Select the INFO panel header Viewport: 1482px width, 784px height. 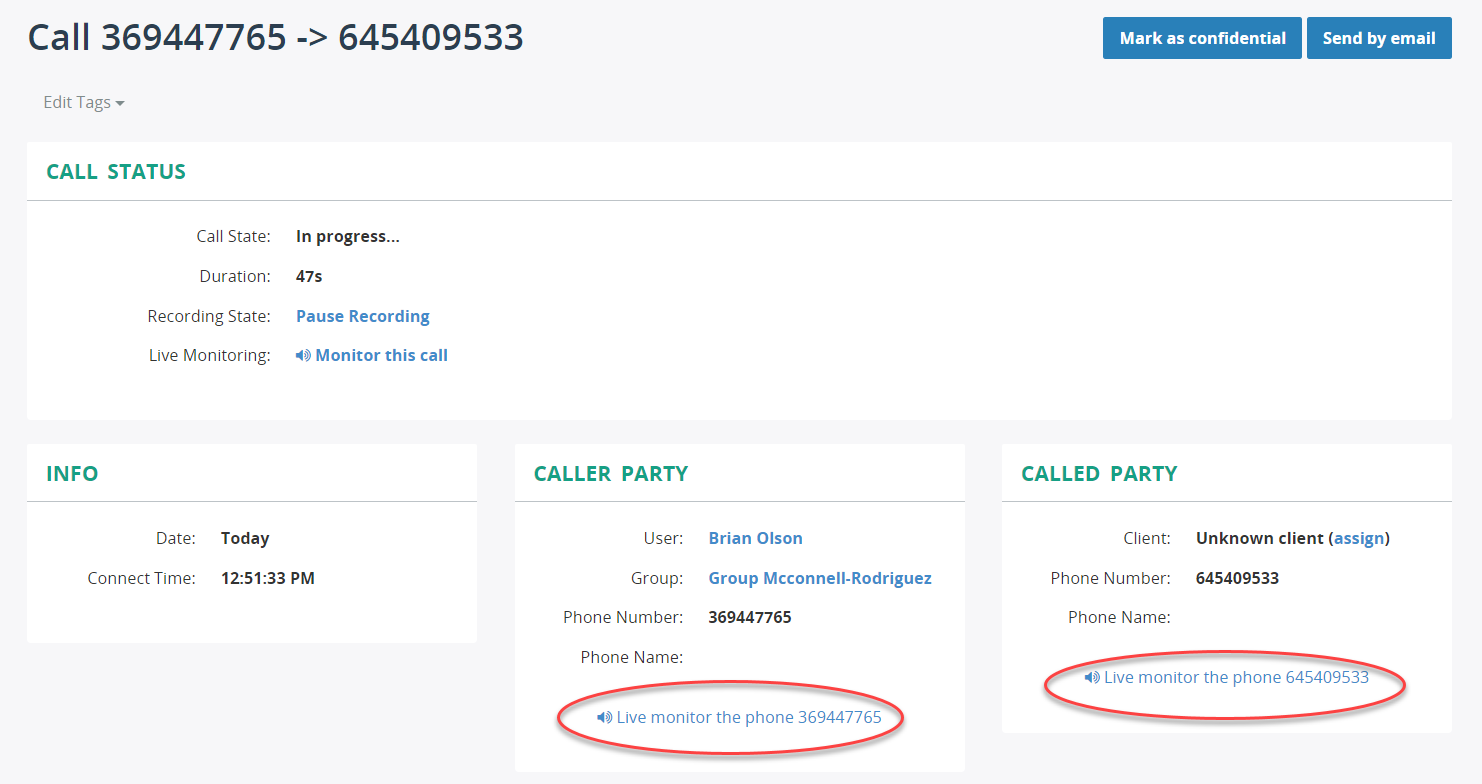click(x=72, y=473)
